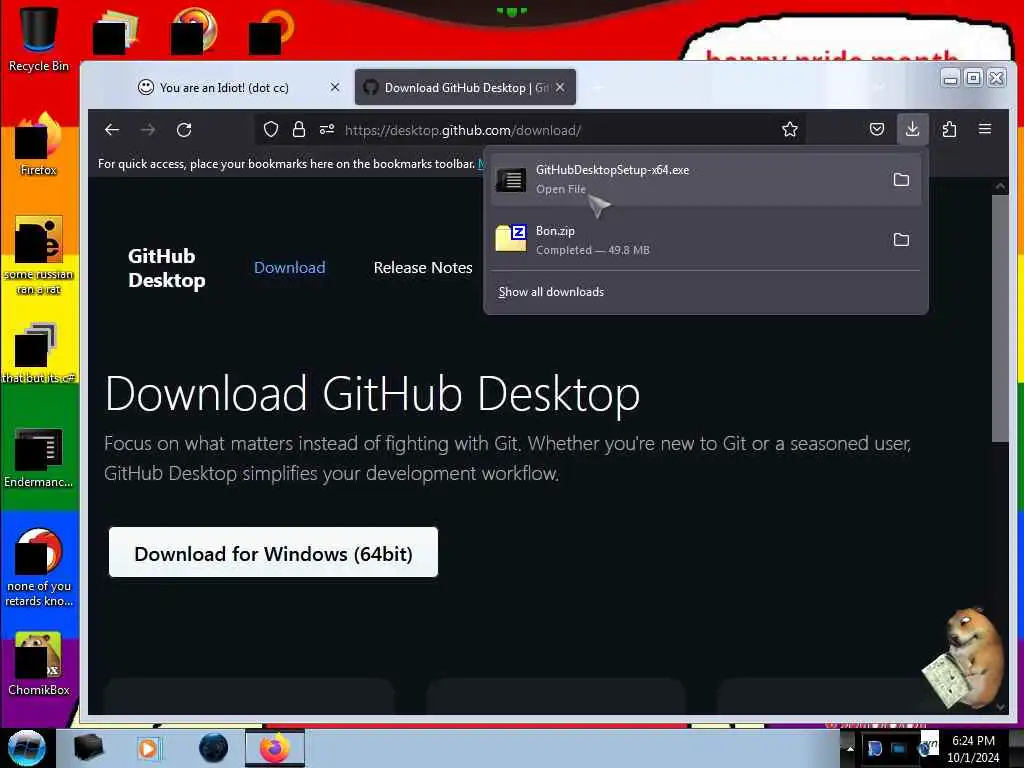Image resolution: width=1024 pixels, height=768 pixels.
Task: Switch to the You are an Idiot tab
Action: (x=224, y=88)
